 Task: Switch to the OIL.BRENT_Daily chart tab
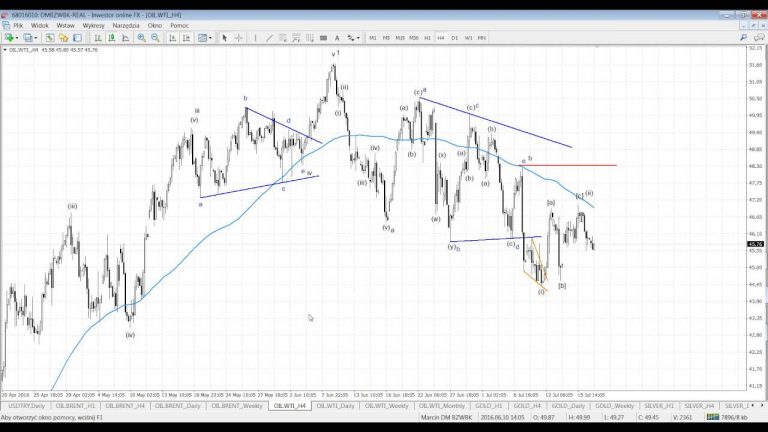coord(177,406)
